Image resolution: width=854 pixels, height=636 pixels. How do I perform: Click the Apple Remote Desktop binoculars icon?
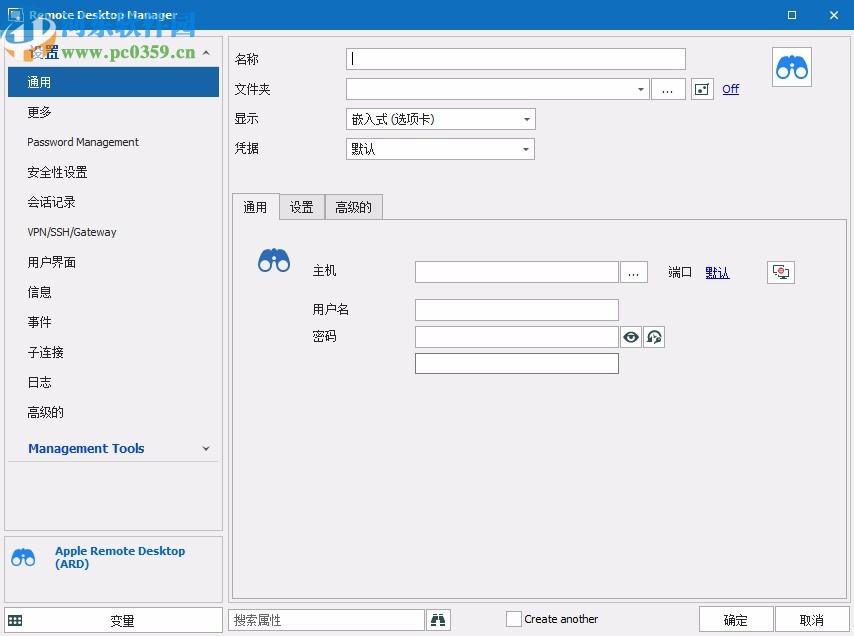pos(791,66)
